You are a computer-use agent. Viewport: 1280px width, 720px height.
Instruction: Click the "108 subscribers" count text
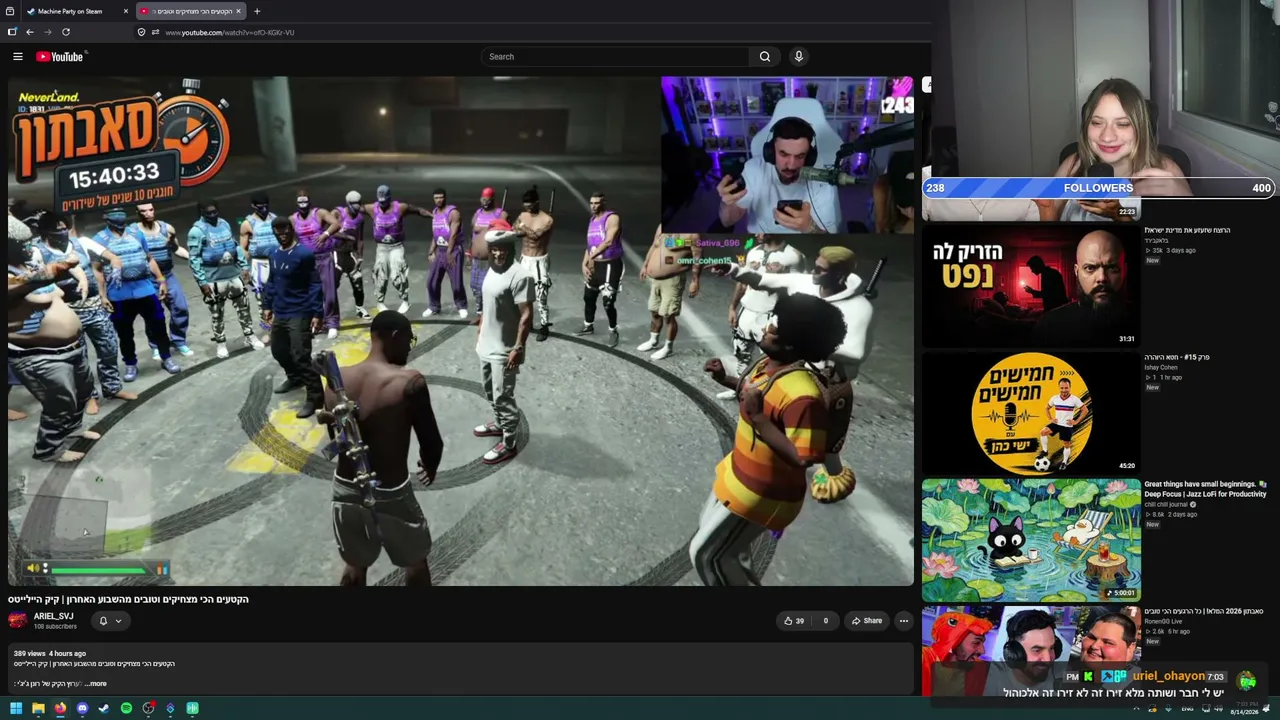coord(55,627)
